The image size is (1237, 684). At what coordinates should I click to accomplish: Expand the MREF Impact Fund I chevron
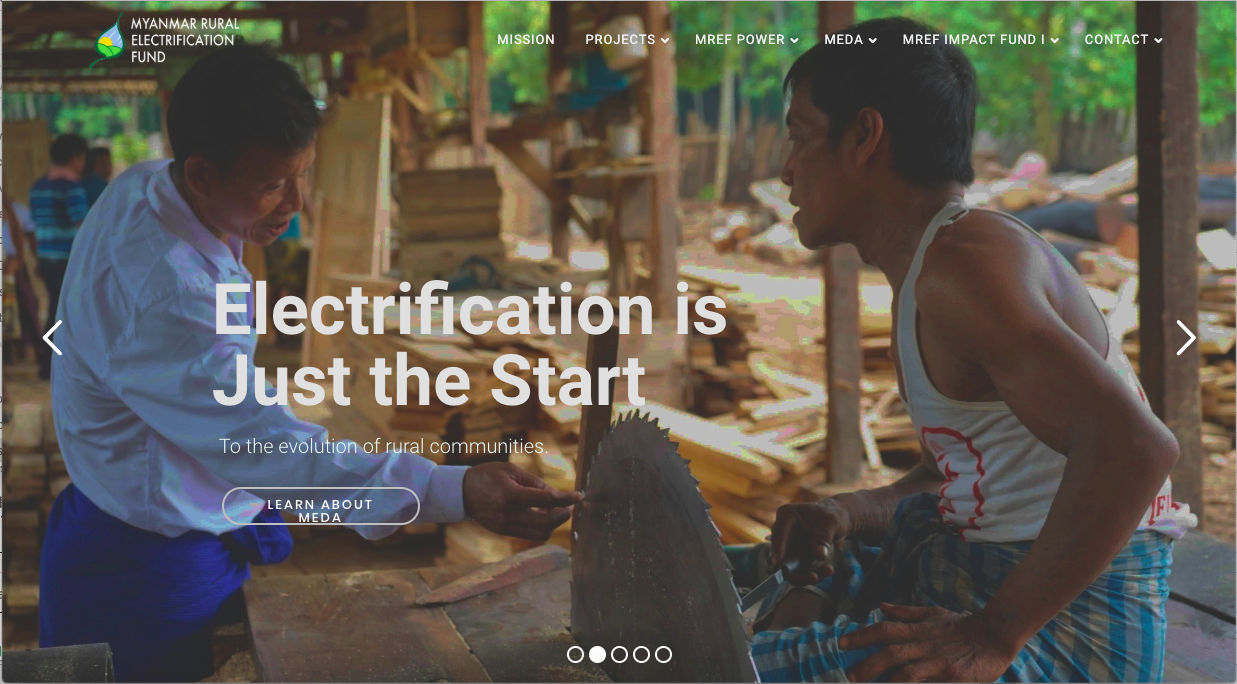[x=1054, y=41]
